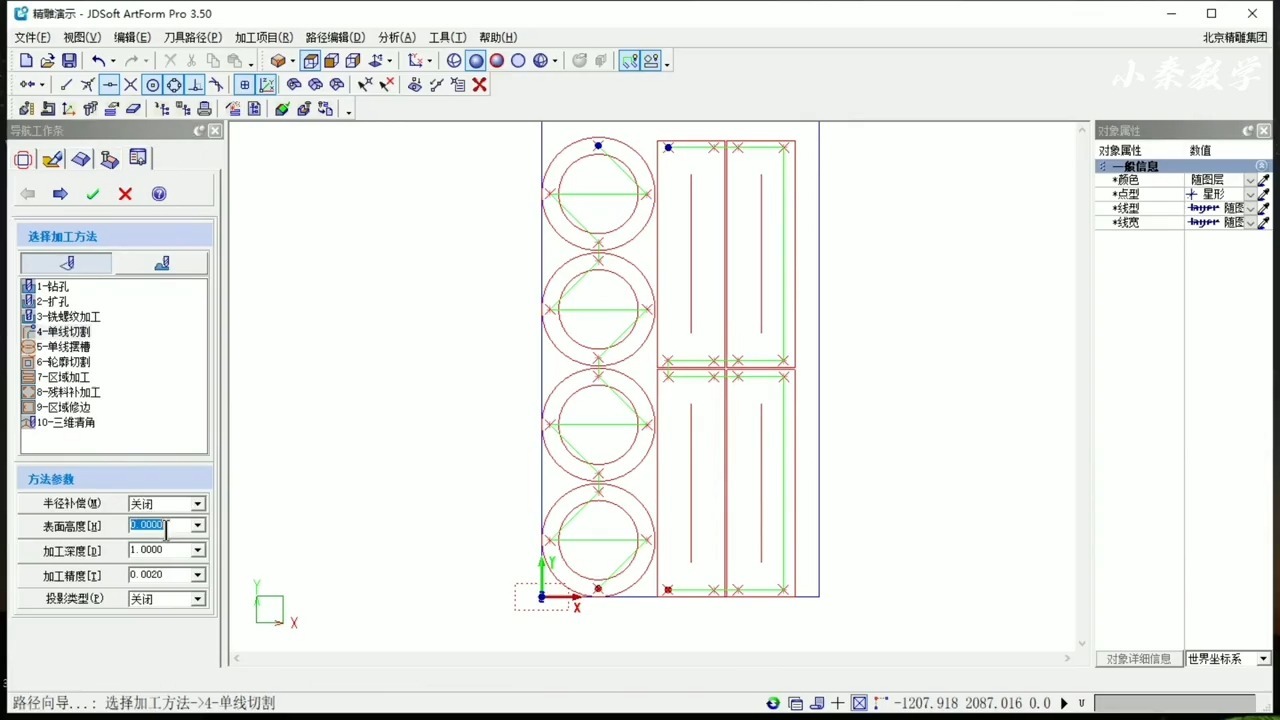Switch to the 2D machining methods tab
The width and height of the screenshot is (1280, 720).
(67, 263)
